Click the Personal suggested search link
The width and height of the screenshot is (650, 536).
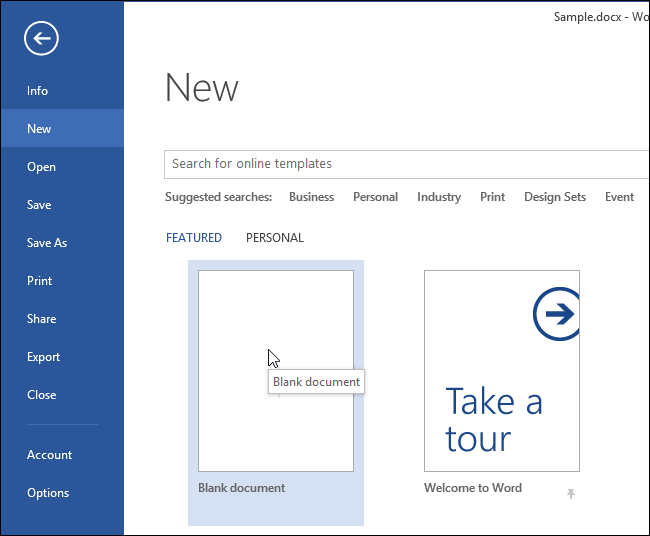[x=375, y=197]
